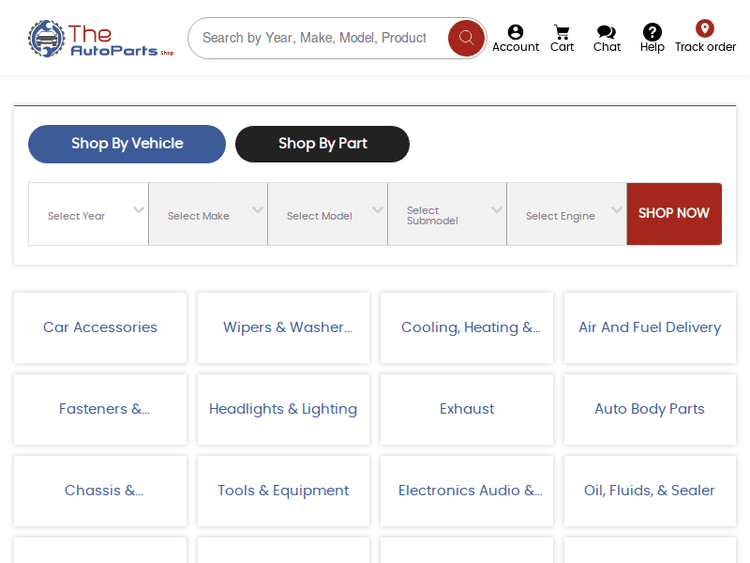750x563 pixels.
Task: Open Headlights & Lighting category
Action: pos(284,409)
